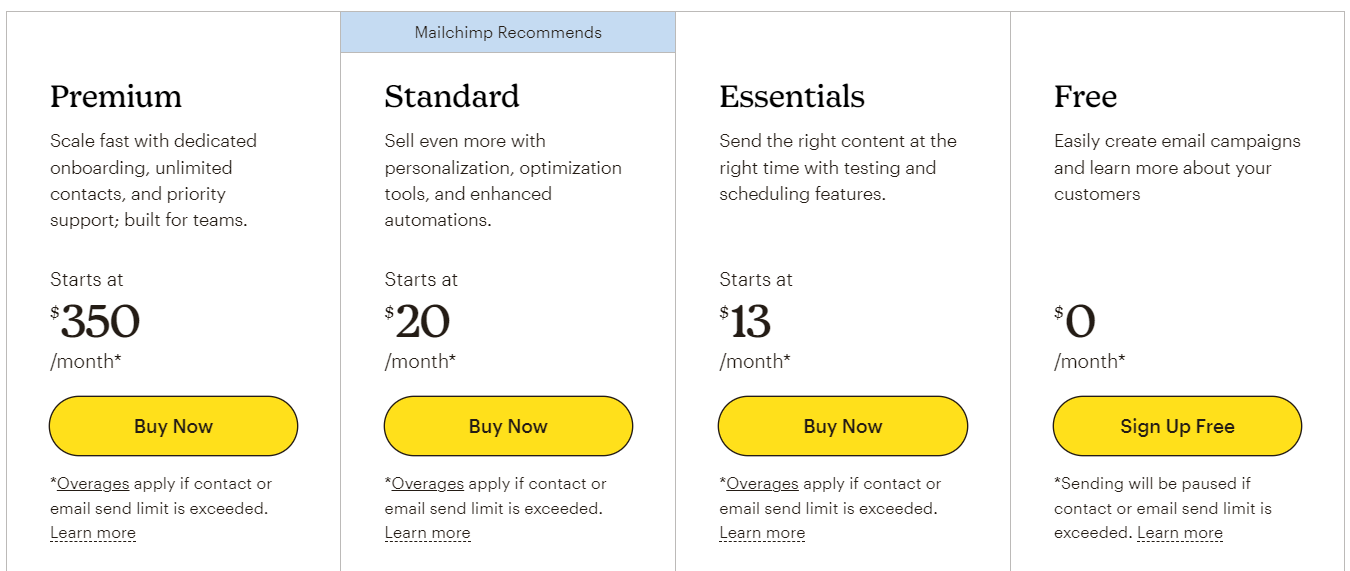Viewport: 1350px width, 571px height.
Task: Open Overages link in Premium column
Action: point(93,484)
